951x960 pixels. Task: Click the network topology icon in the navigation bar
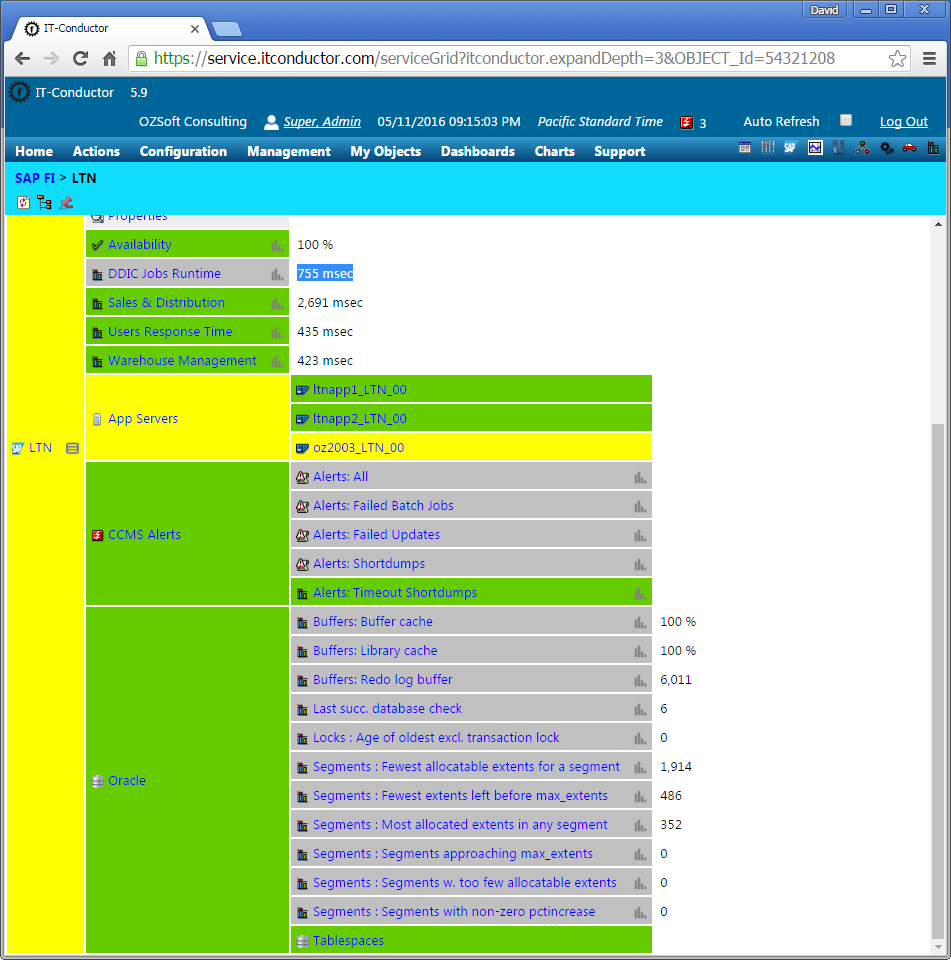[x=863, y=148]
